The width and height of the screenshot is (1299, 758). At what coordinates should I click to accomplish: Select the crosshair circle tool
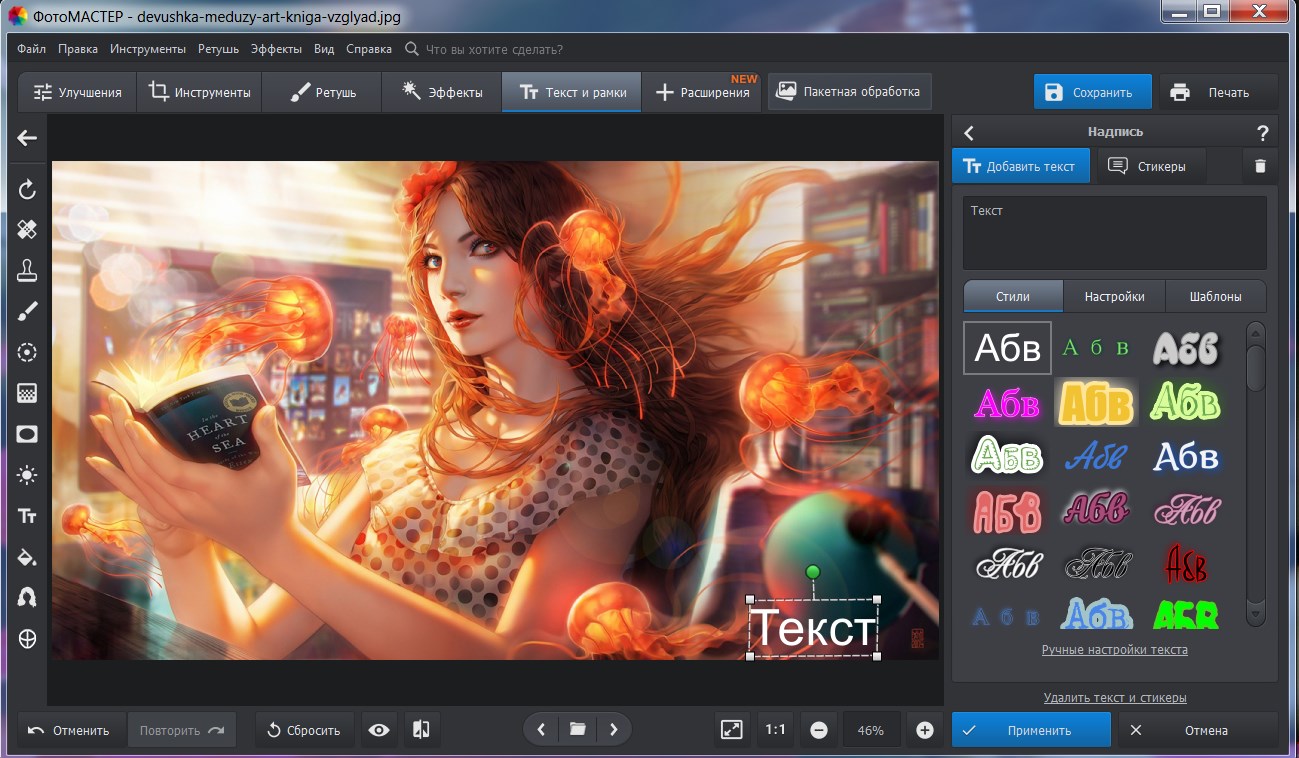tap(27, 638)
